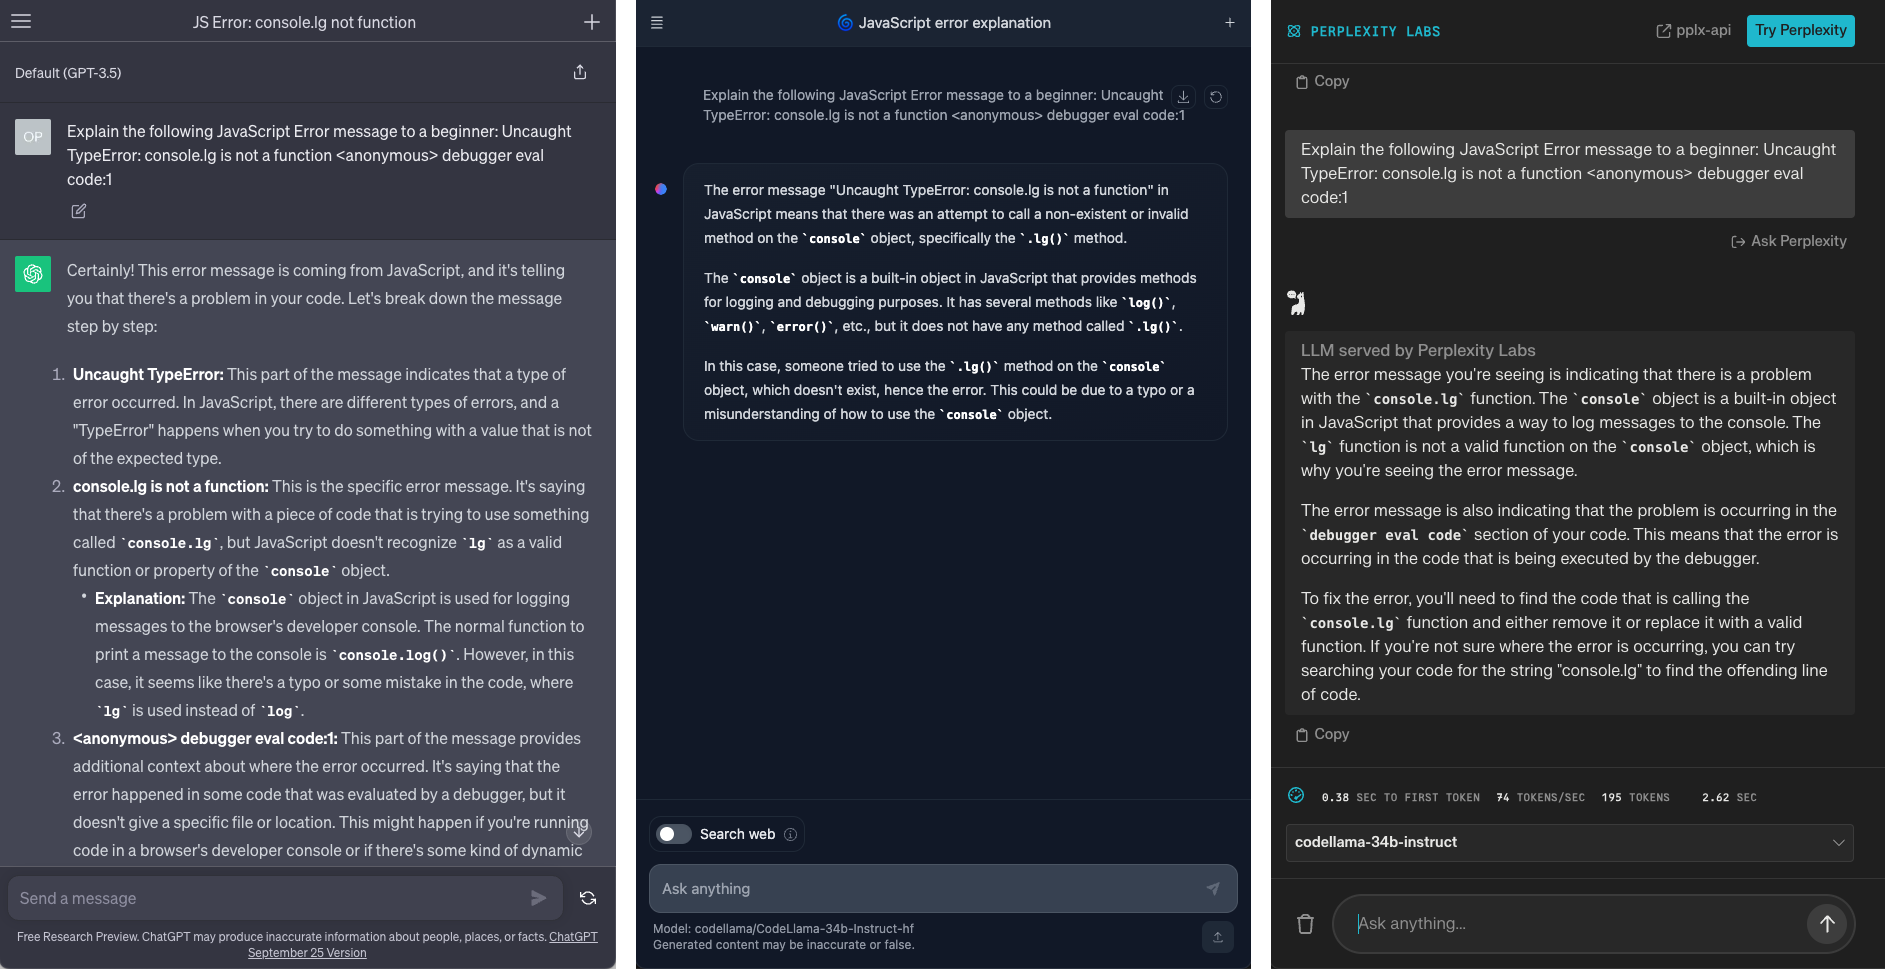Screen dimensions: 1885x969
Task: Click the Model: codellama/CodeLlama-34b-Instruct-hf text
Action: point(783,929)
